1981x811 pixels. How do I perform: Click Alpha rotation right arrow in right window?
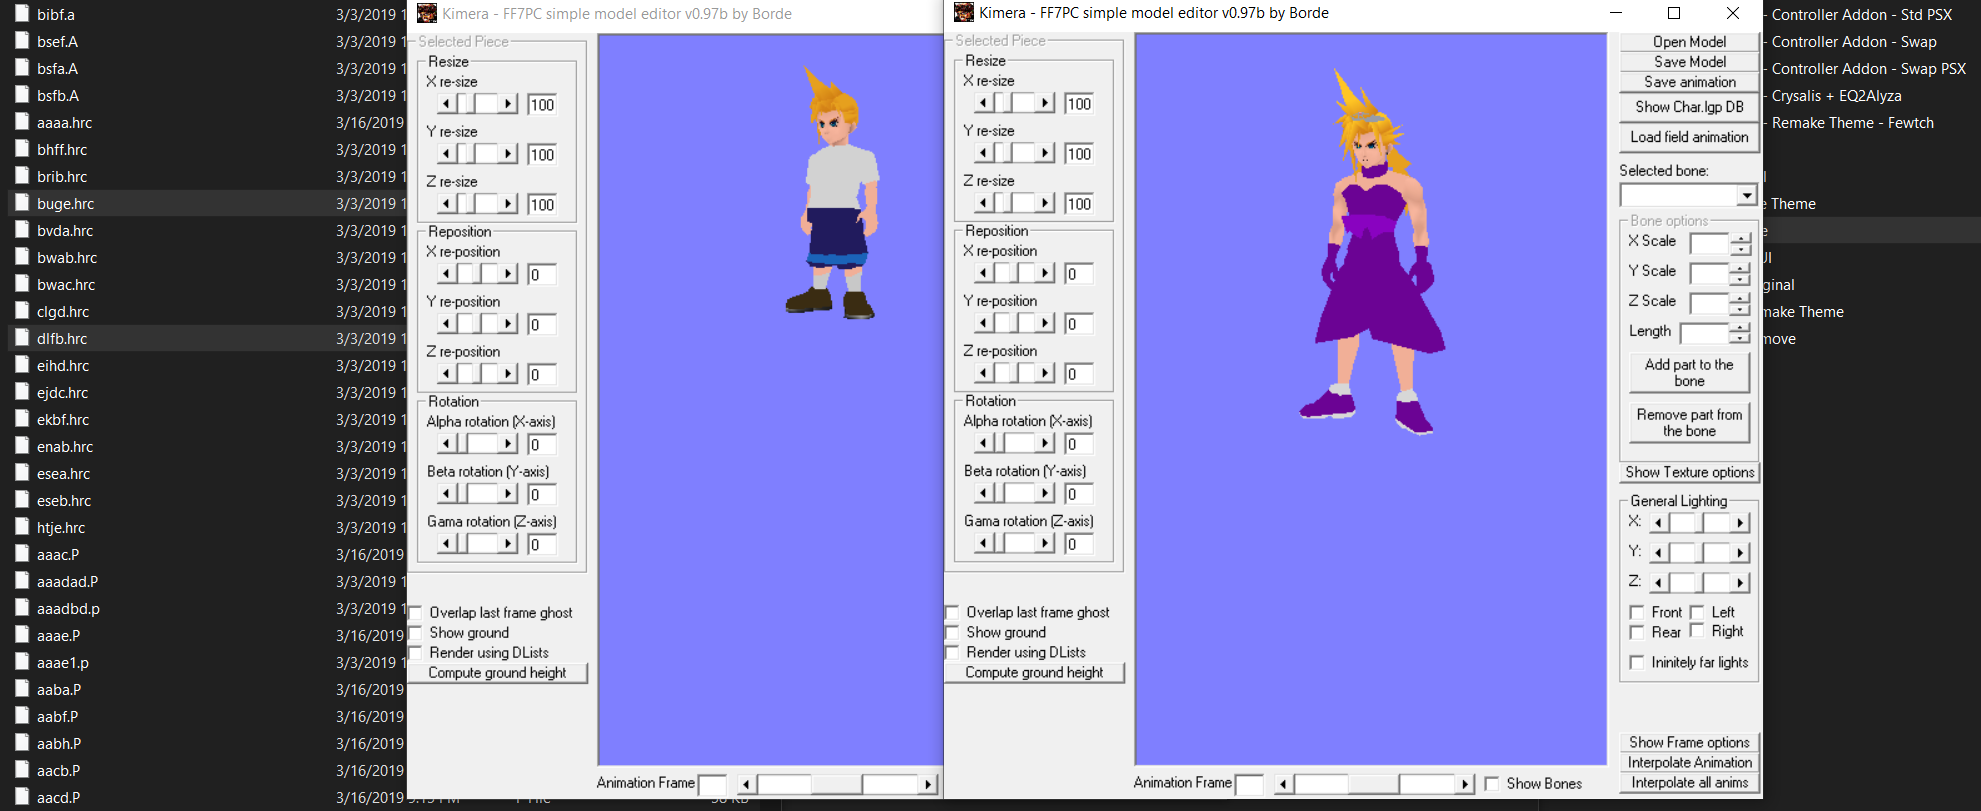[1045, 443]
